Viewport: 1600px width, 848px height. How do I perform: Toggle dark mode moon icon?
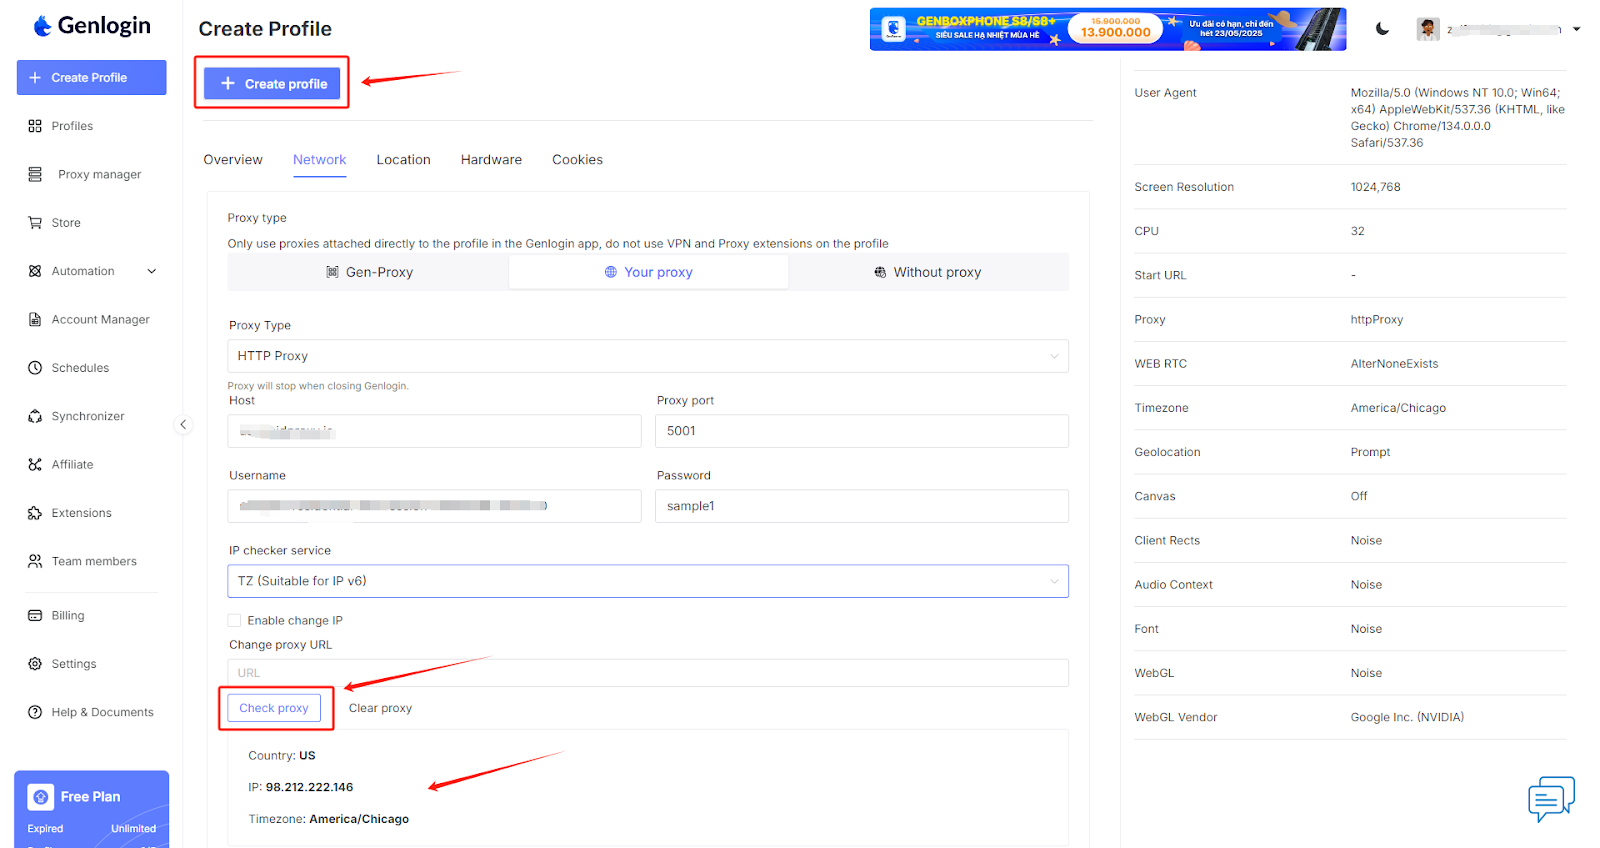[x=1382, y=29]
